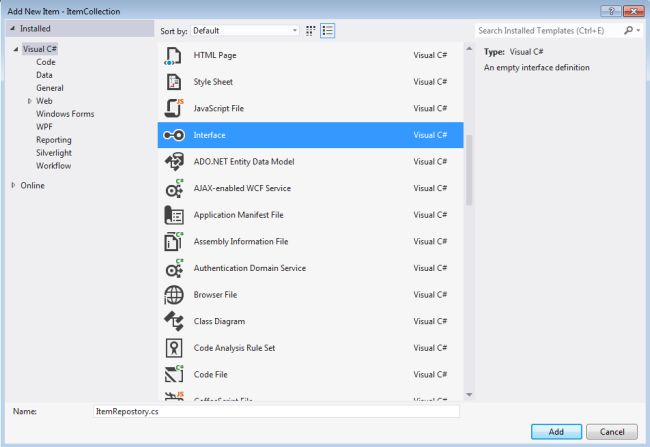The width and height of the screenshot is (650, 447).
Task: Select the WPF category
Action: [44, 127]
